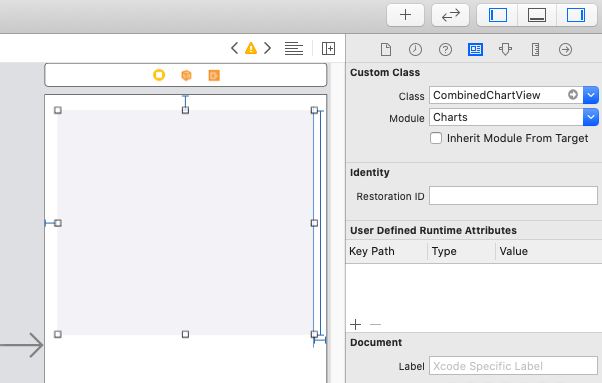The height and width of the screenshot is (383, 602).
Task: Toggle the Inspectors right panel
Action: coord(576,15)
